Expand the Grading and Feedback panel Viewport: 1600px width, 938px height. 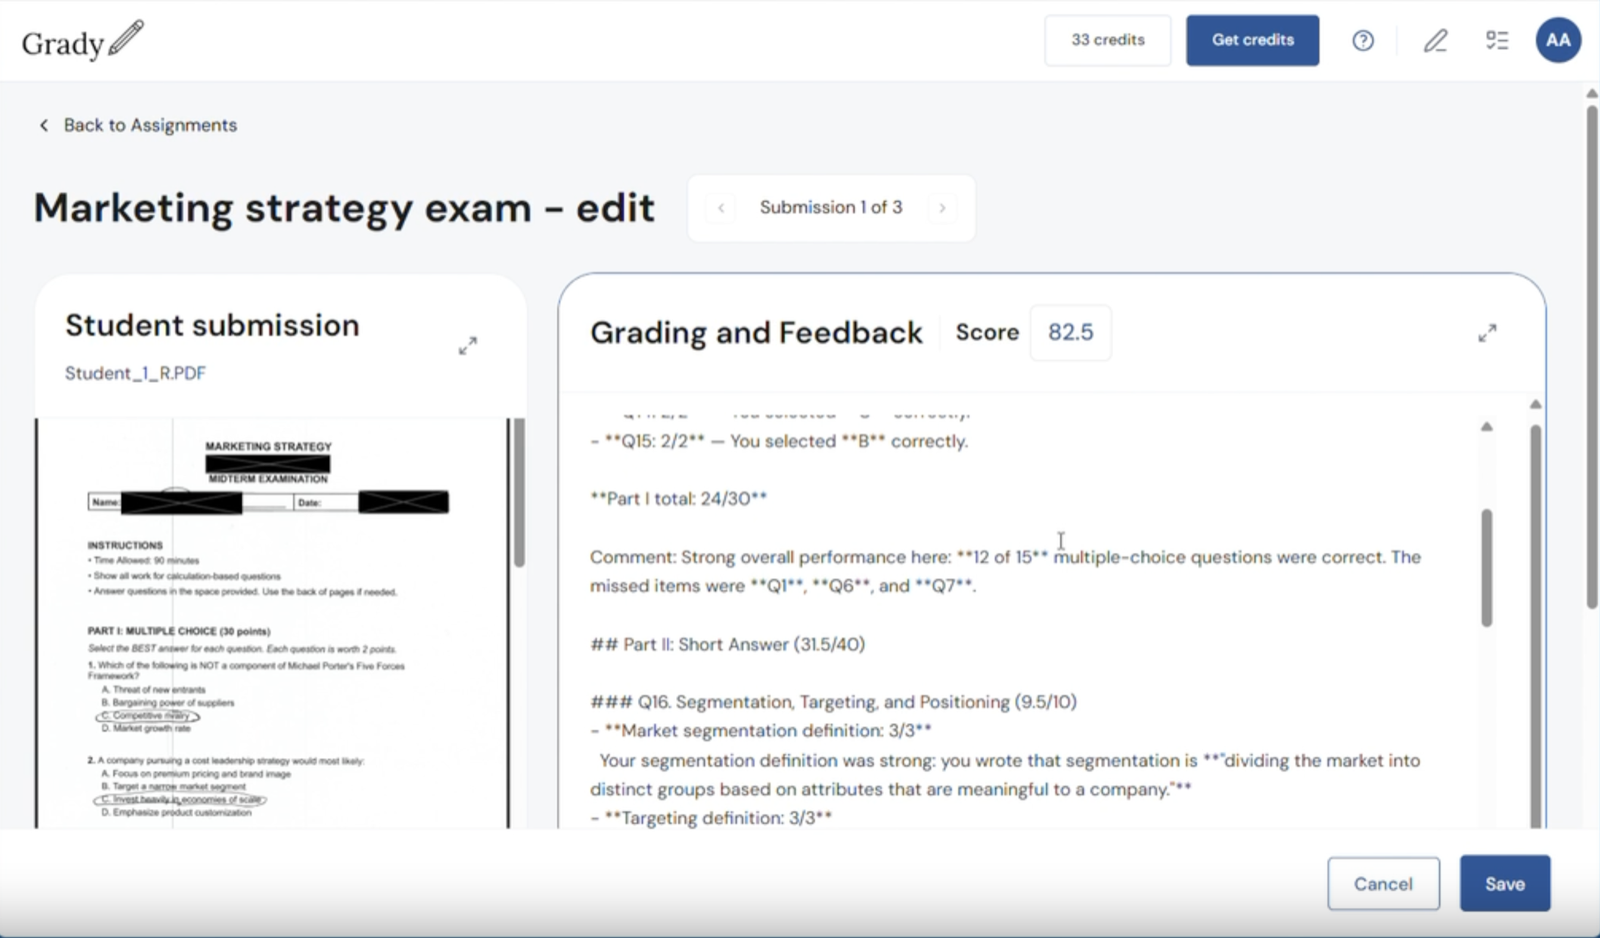1487,333
